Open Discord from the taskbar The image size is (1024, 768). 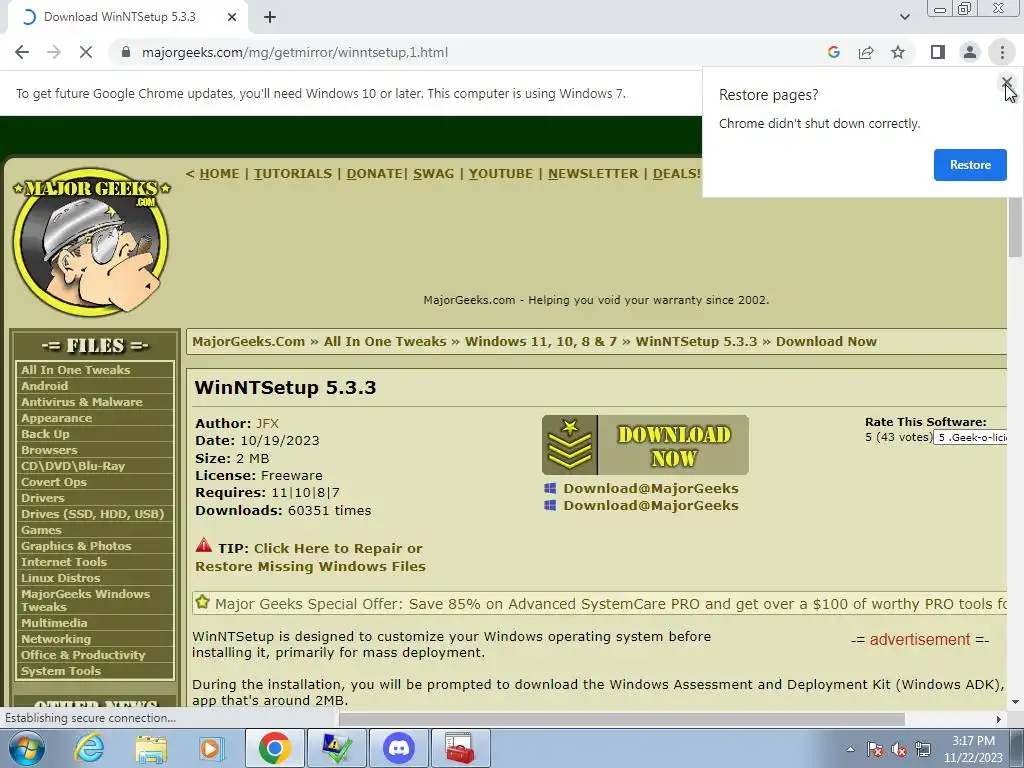(398, 748)
